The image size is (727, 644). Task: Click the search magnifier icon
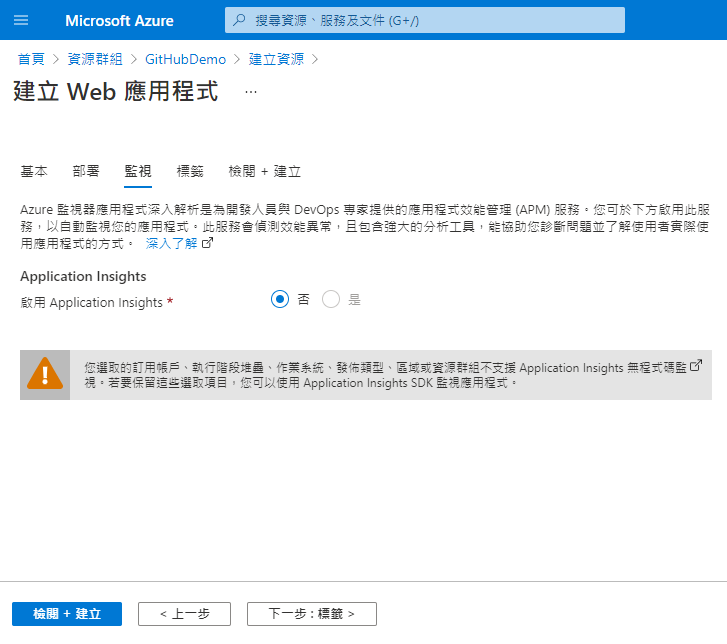pyautogui.click(x=239, y=20)
